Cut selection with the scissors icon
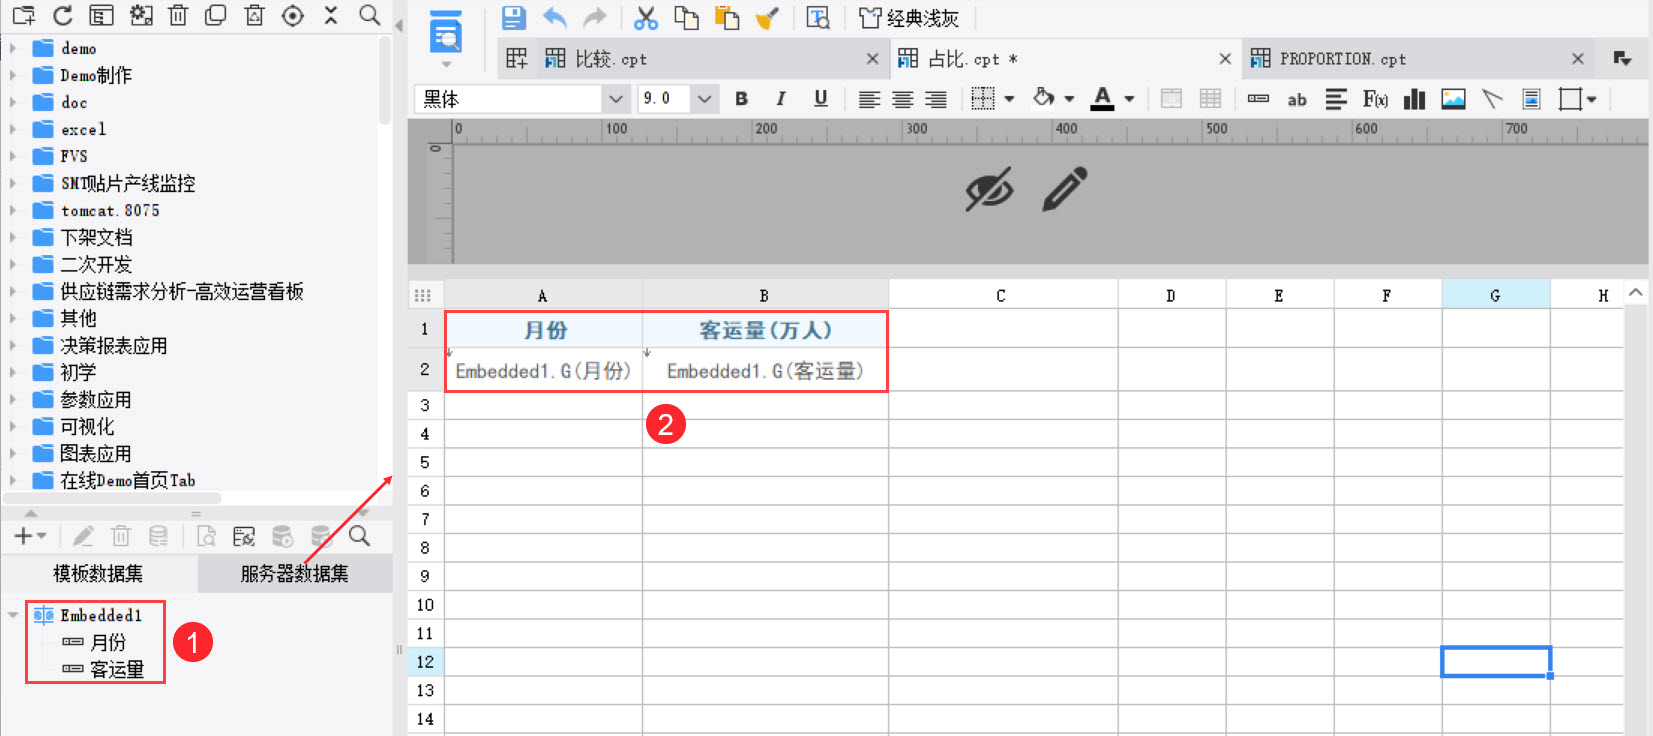 [646, 17]
